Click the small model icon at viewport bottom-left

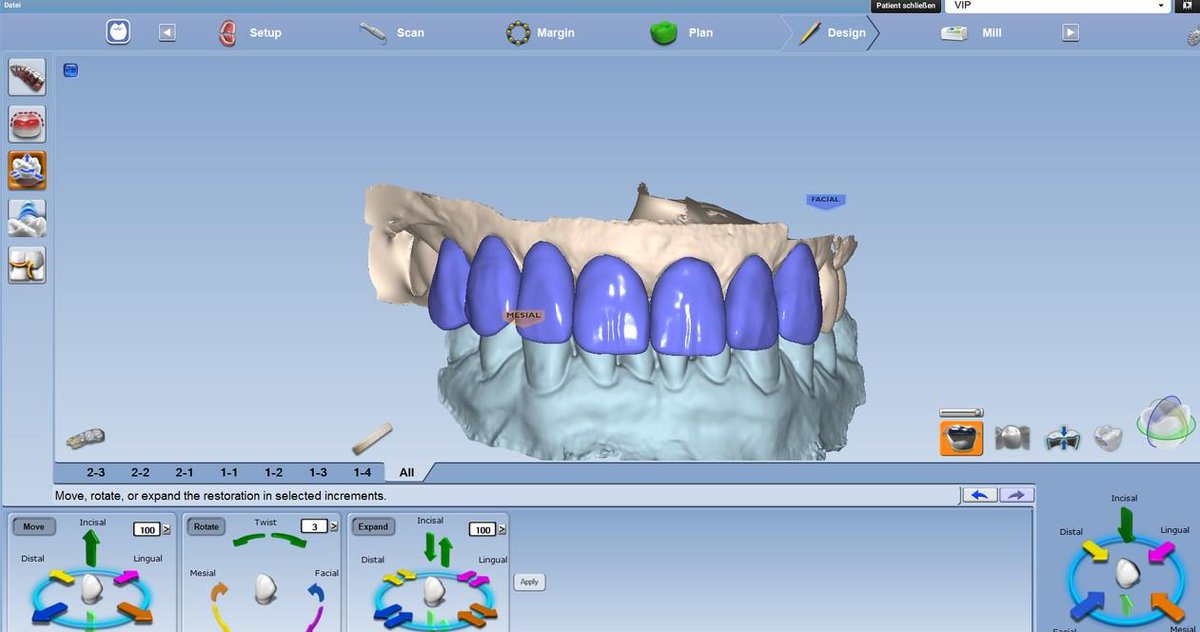coord(86,438)
